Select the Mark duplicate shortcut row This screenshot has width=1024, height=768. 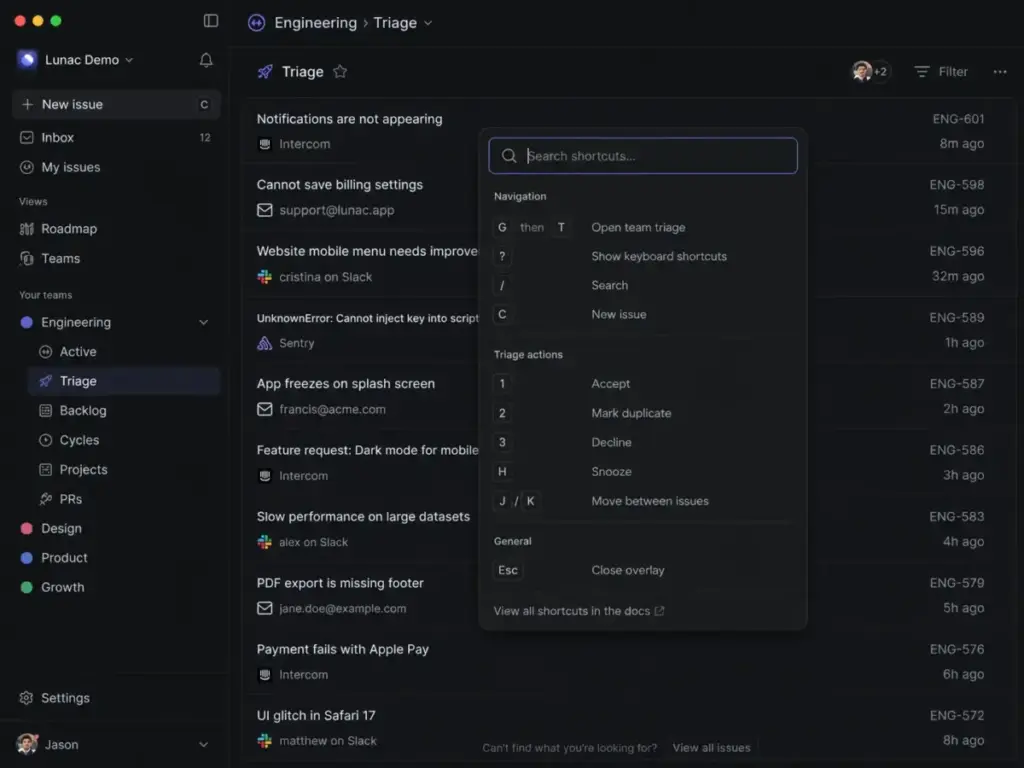coord(643,413)
